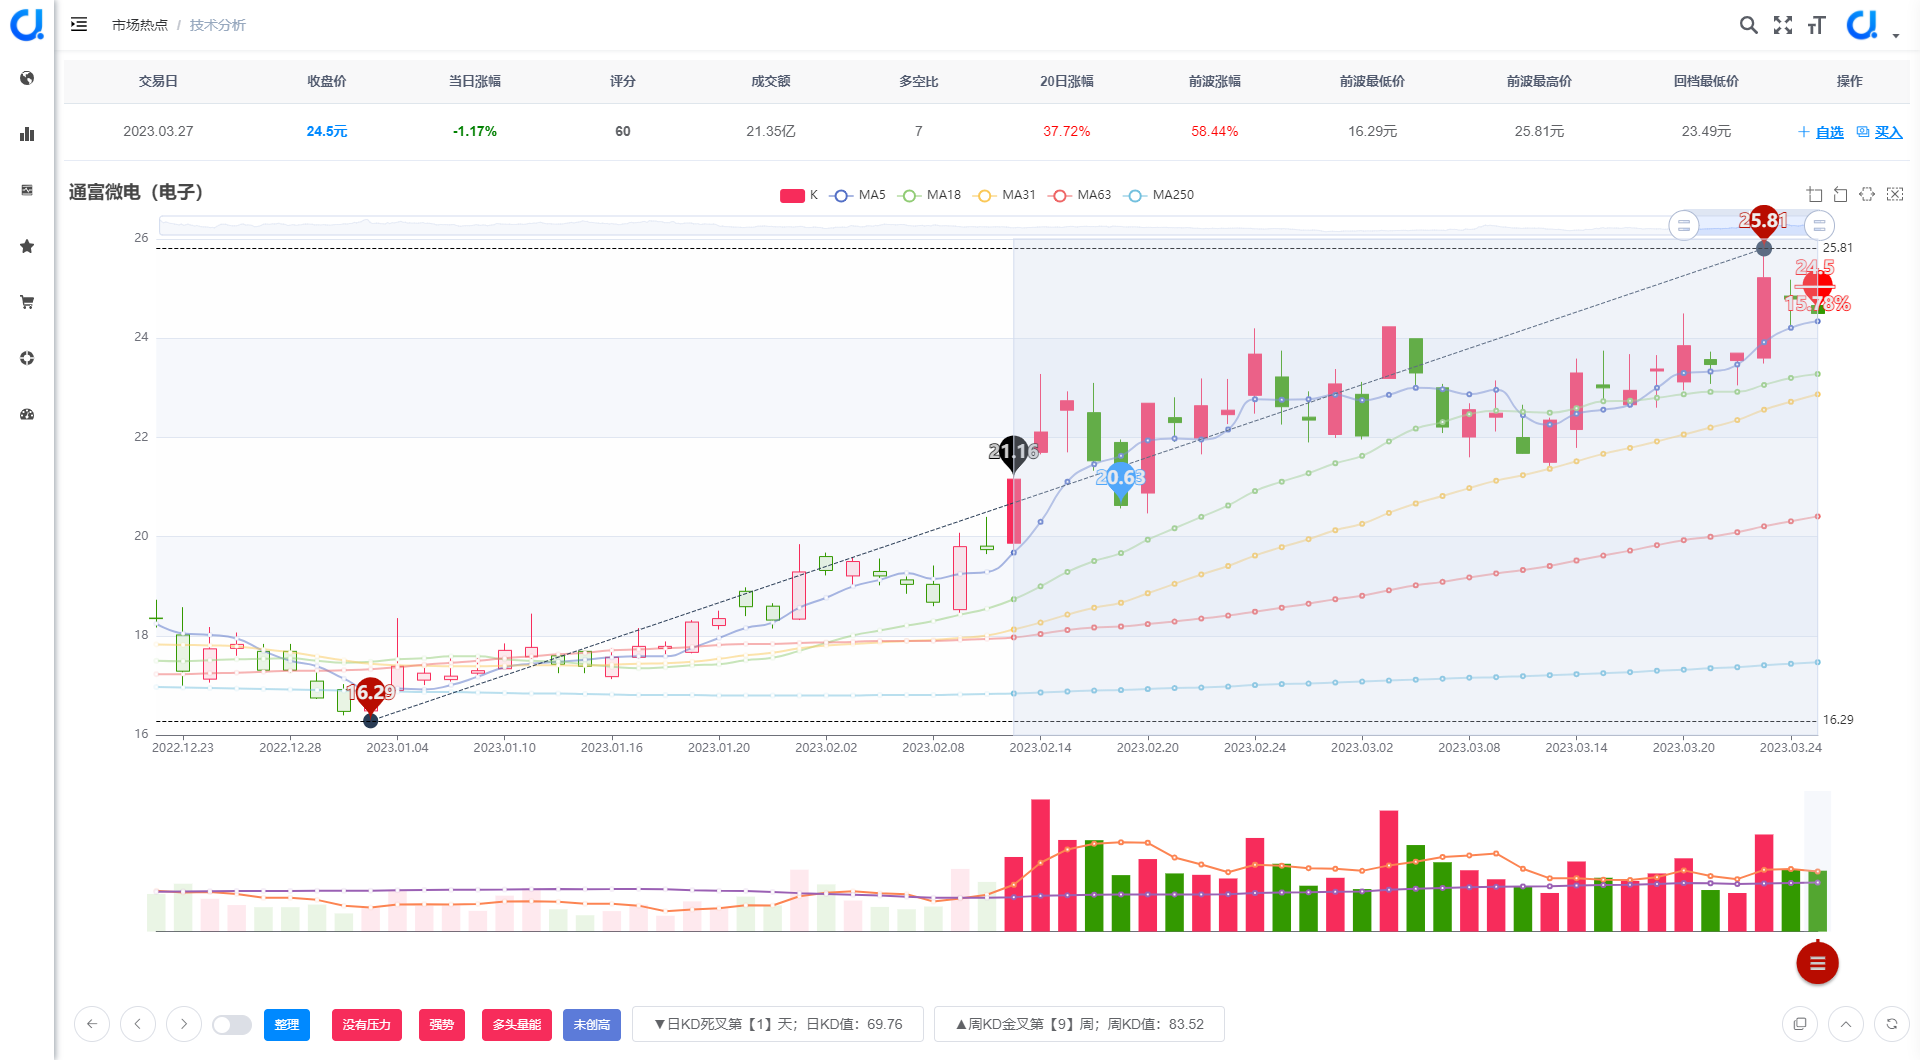Image resolution: width=1920 pixels, height=1060 pixels.
Task: Toggle MA250 line in legend
Action: coord(1159,195)
